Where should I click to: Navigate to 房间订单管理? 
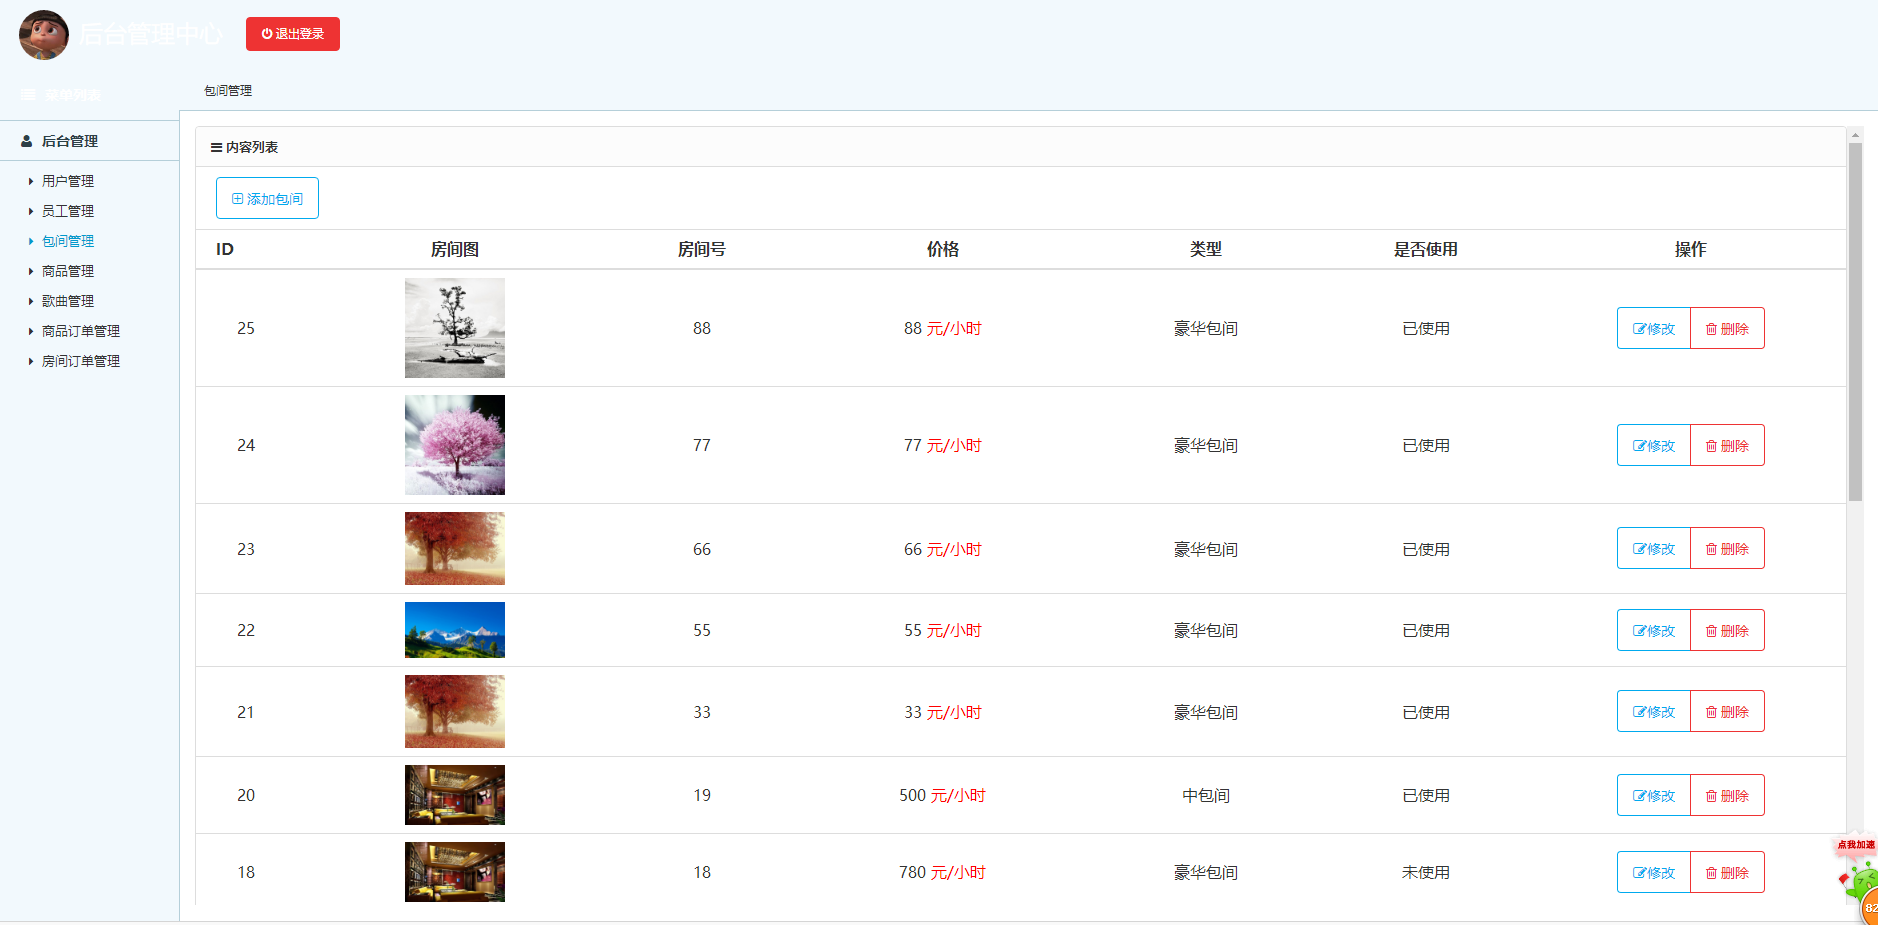pyautogui.click(x=81, y=361)
